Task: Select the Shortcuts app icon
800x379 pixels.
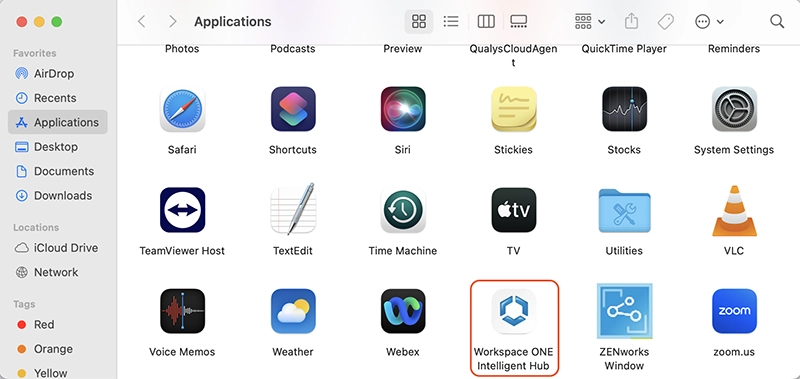Action: [293, 109]
